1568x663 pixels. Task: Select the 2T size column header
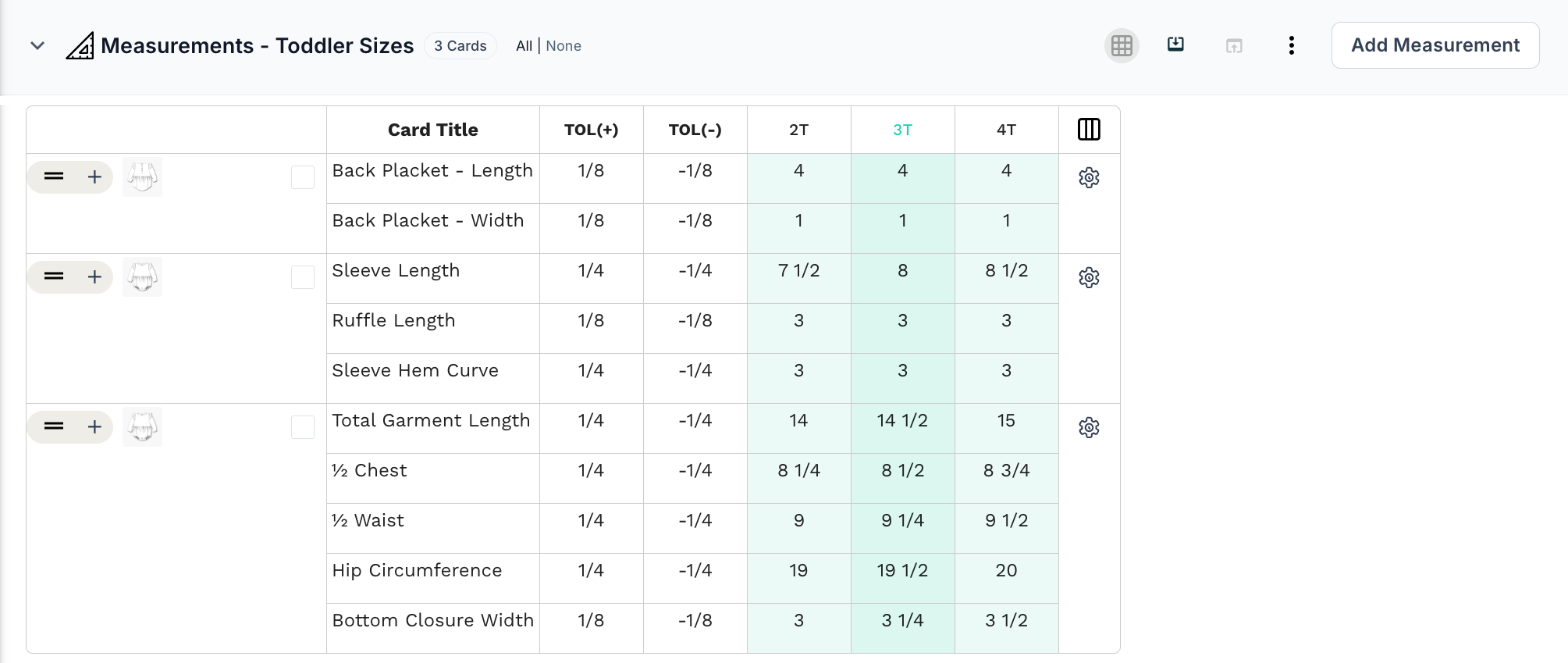[799, 130]
